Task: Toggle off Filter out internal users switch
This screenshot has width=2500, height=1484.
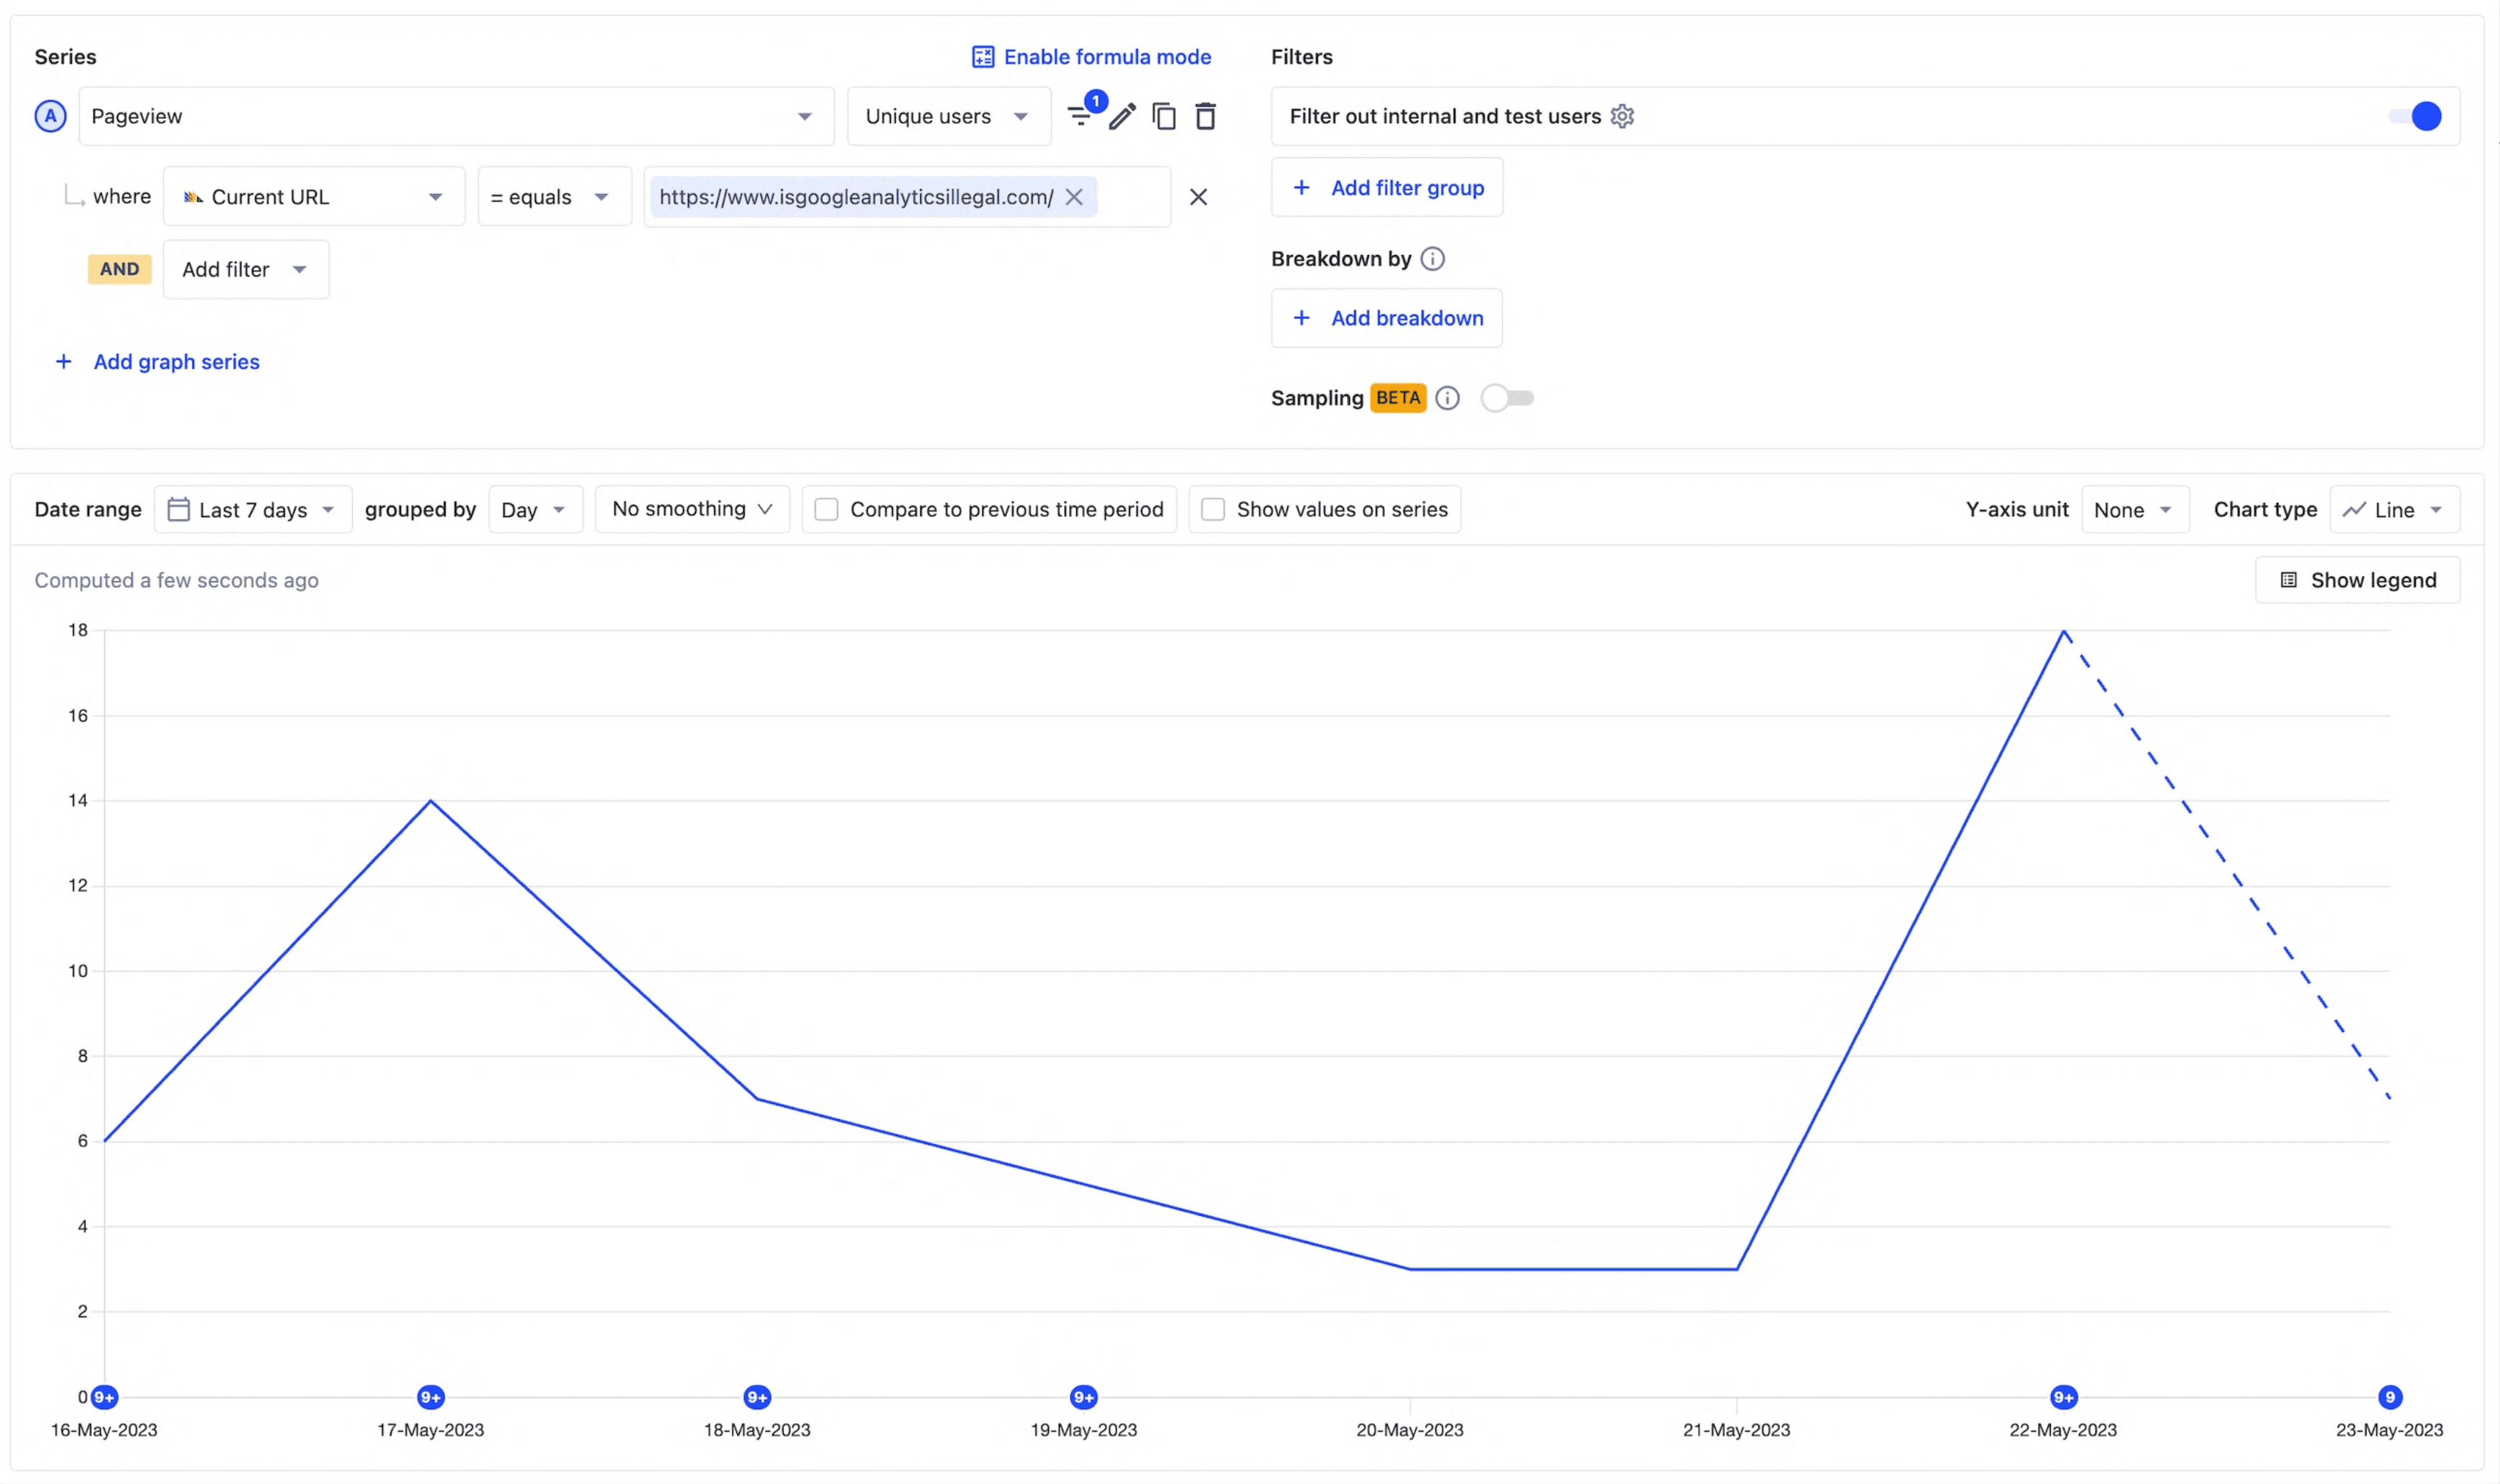Action: coord(2415,116)
